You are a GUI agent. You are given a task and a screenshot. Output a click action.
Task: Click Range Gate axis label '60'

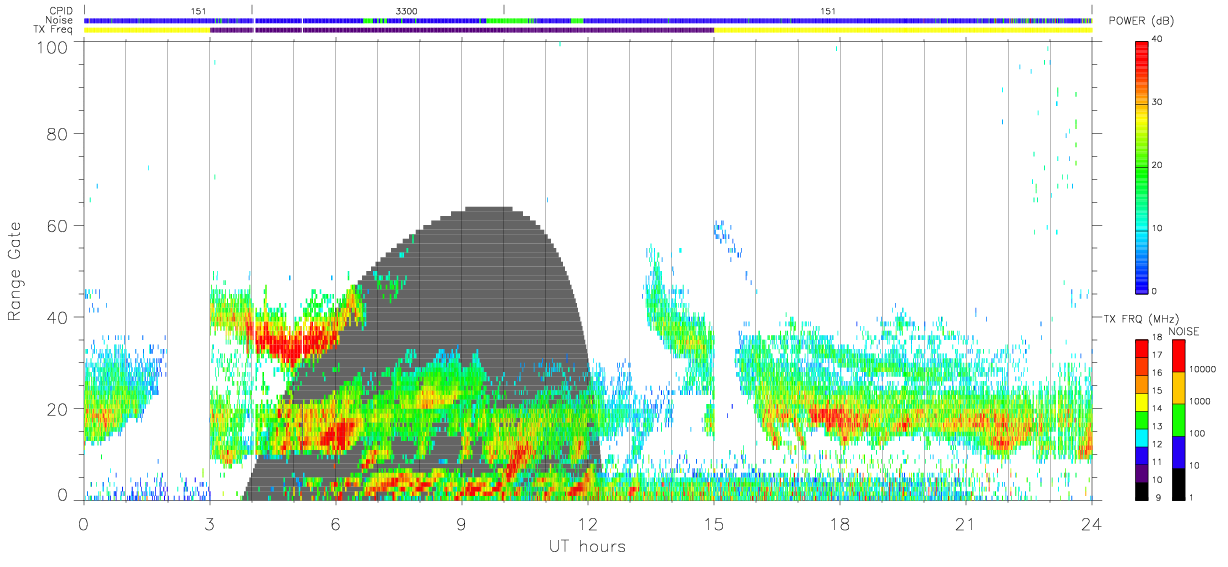pos(58,226)
